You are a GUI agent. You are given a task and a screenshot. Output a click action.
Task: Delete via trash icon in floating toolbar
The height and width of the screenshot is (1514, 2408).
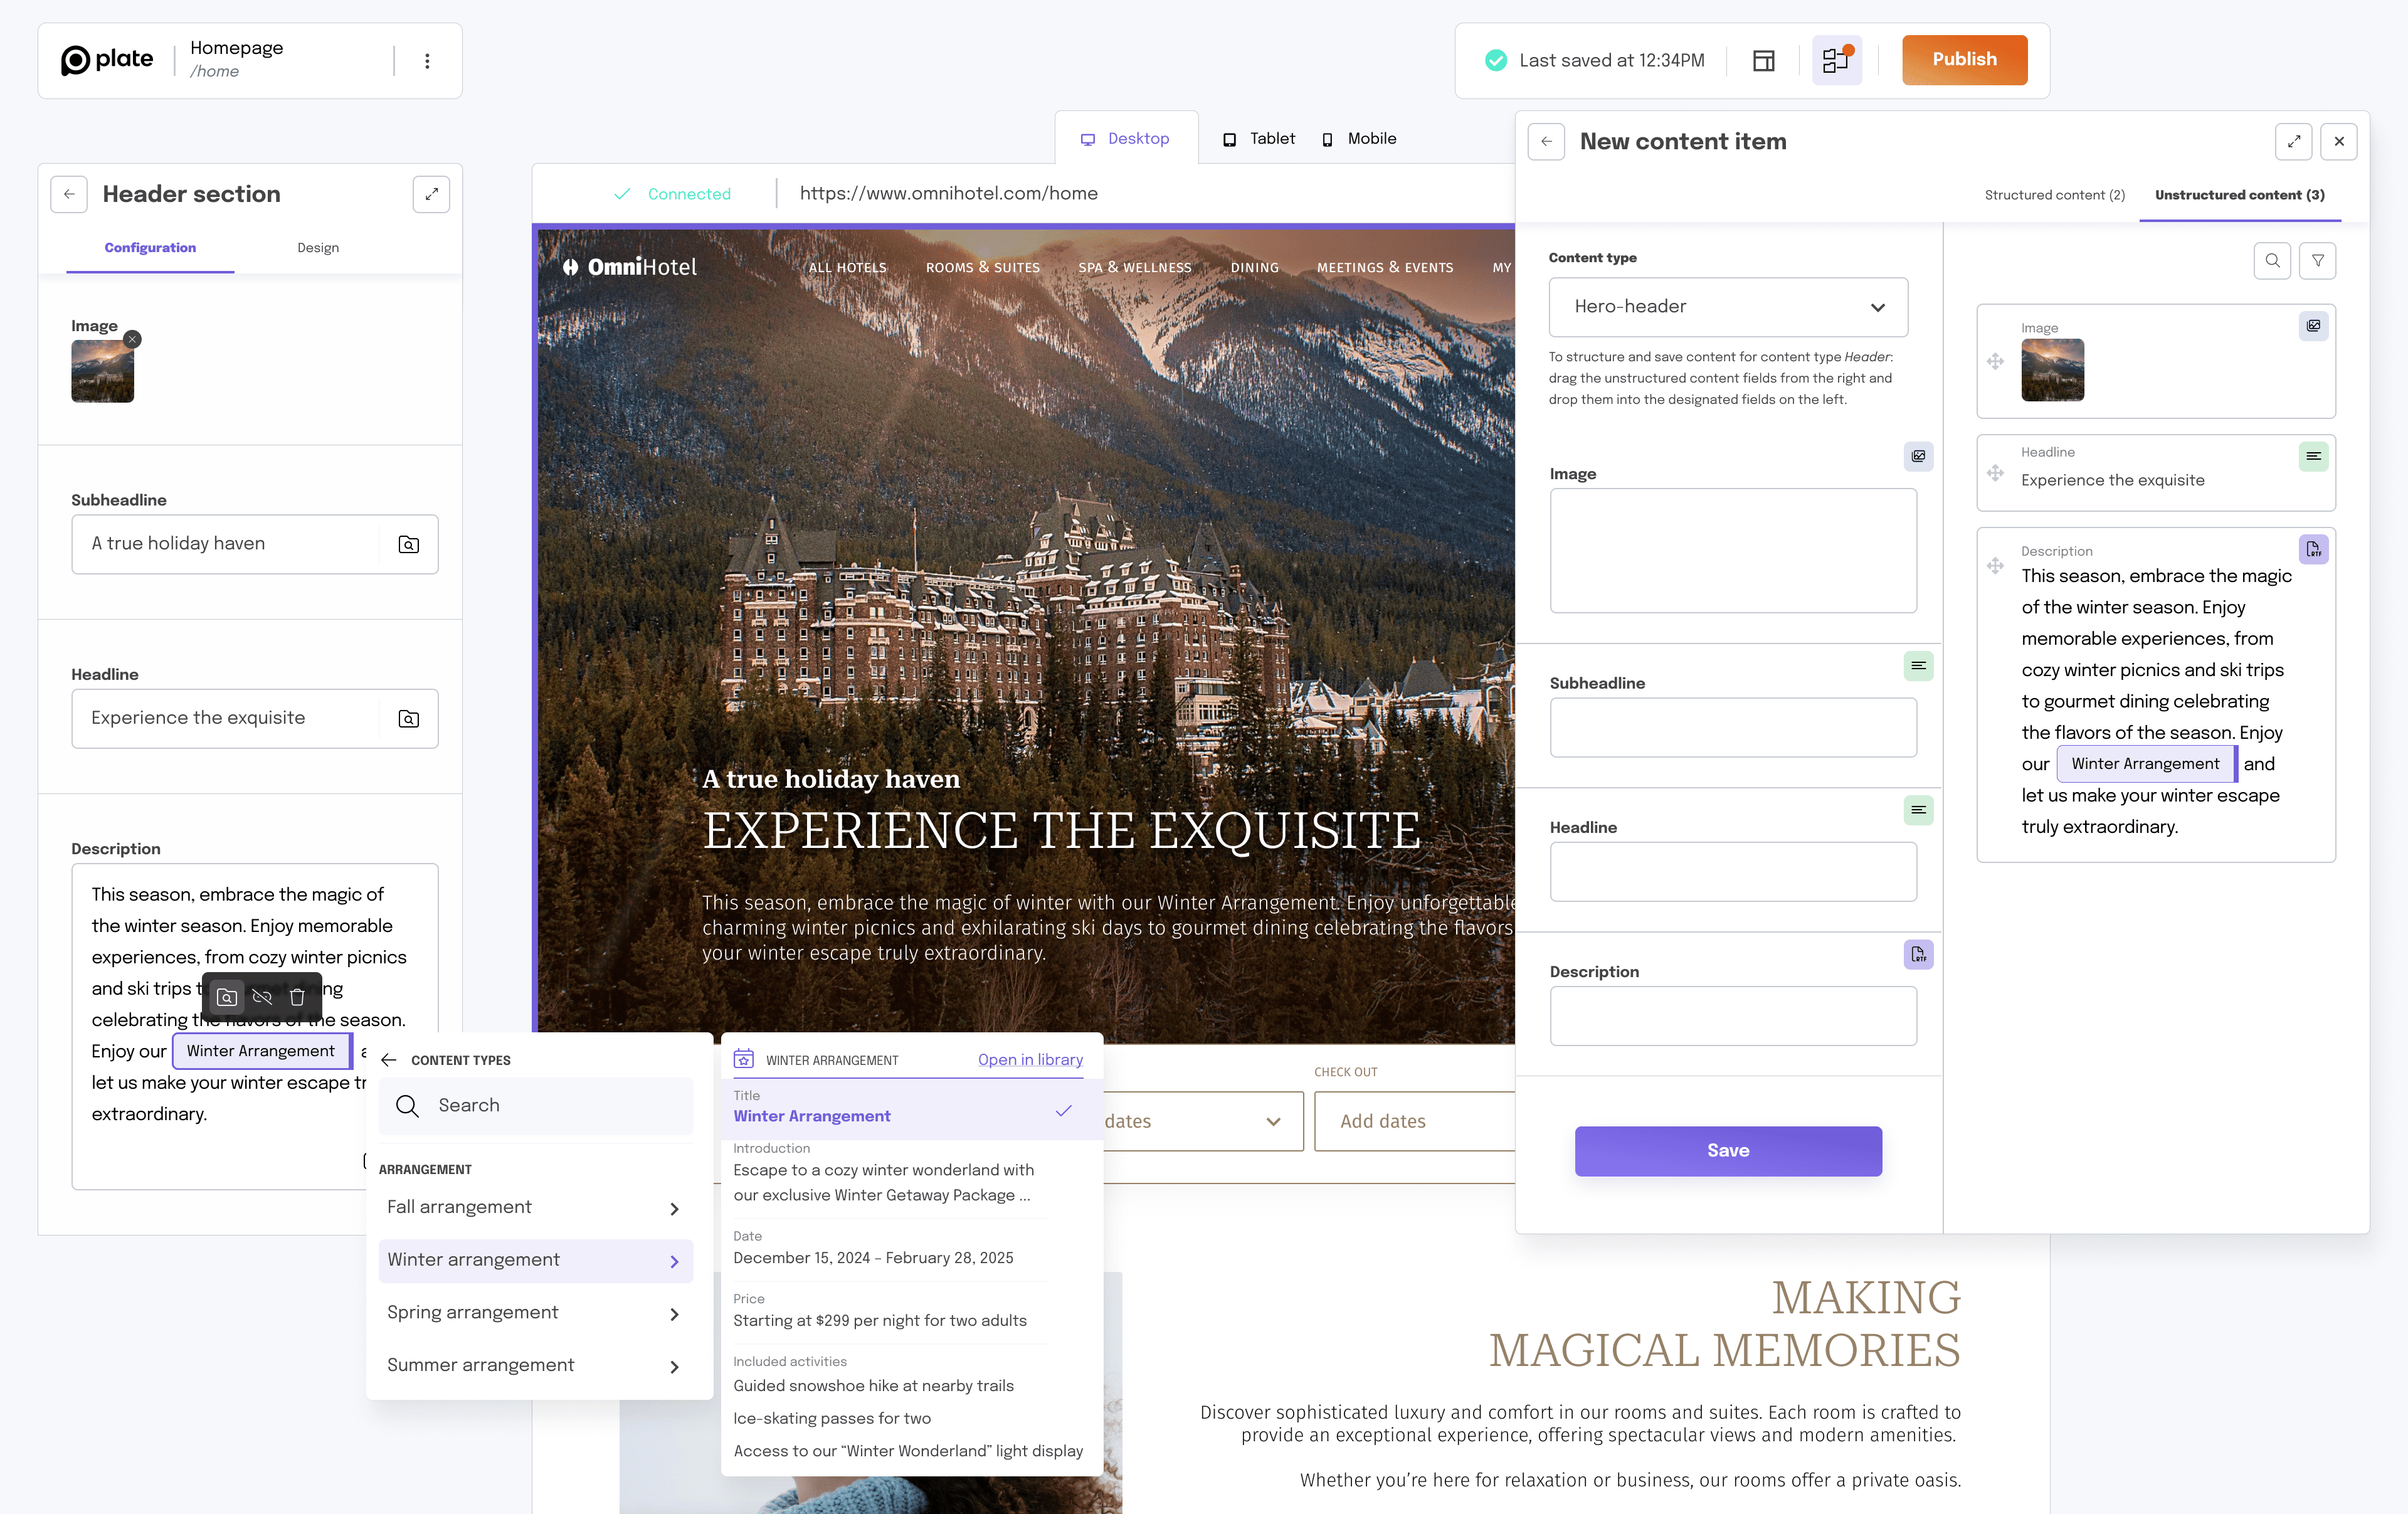point(297,997)
